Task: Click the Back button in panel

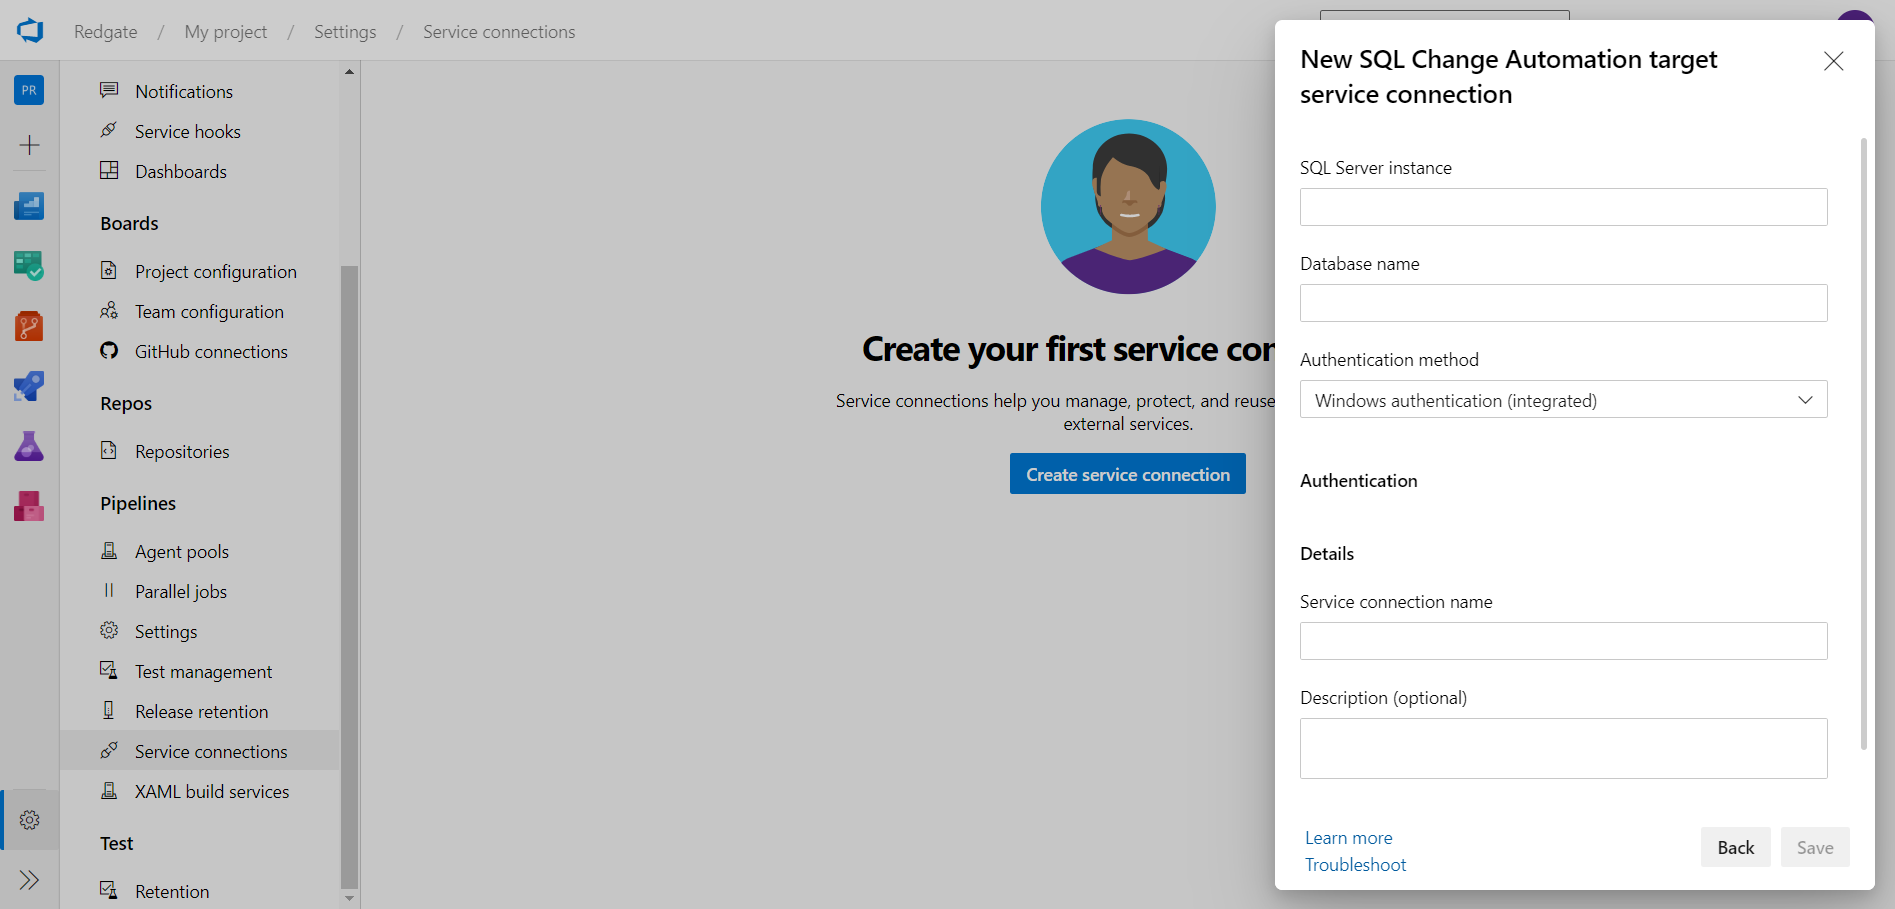Action: point(1735,847)
